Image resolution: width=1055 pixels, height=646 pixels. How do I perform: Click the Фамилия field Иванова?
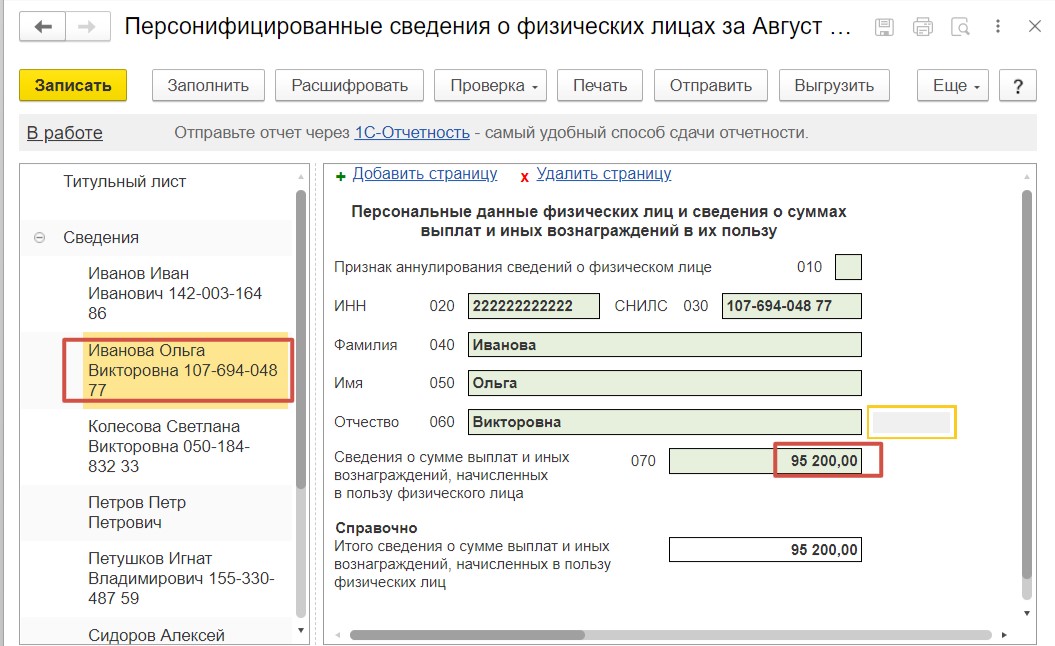(665, 345)
